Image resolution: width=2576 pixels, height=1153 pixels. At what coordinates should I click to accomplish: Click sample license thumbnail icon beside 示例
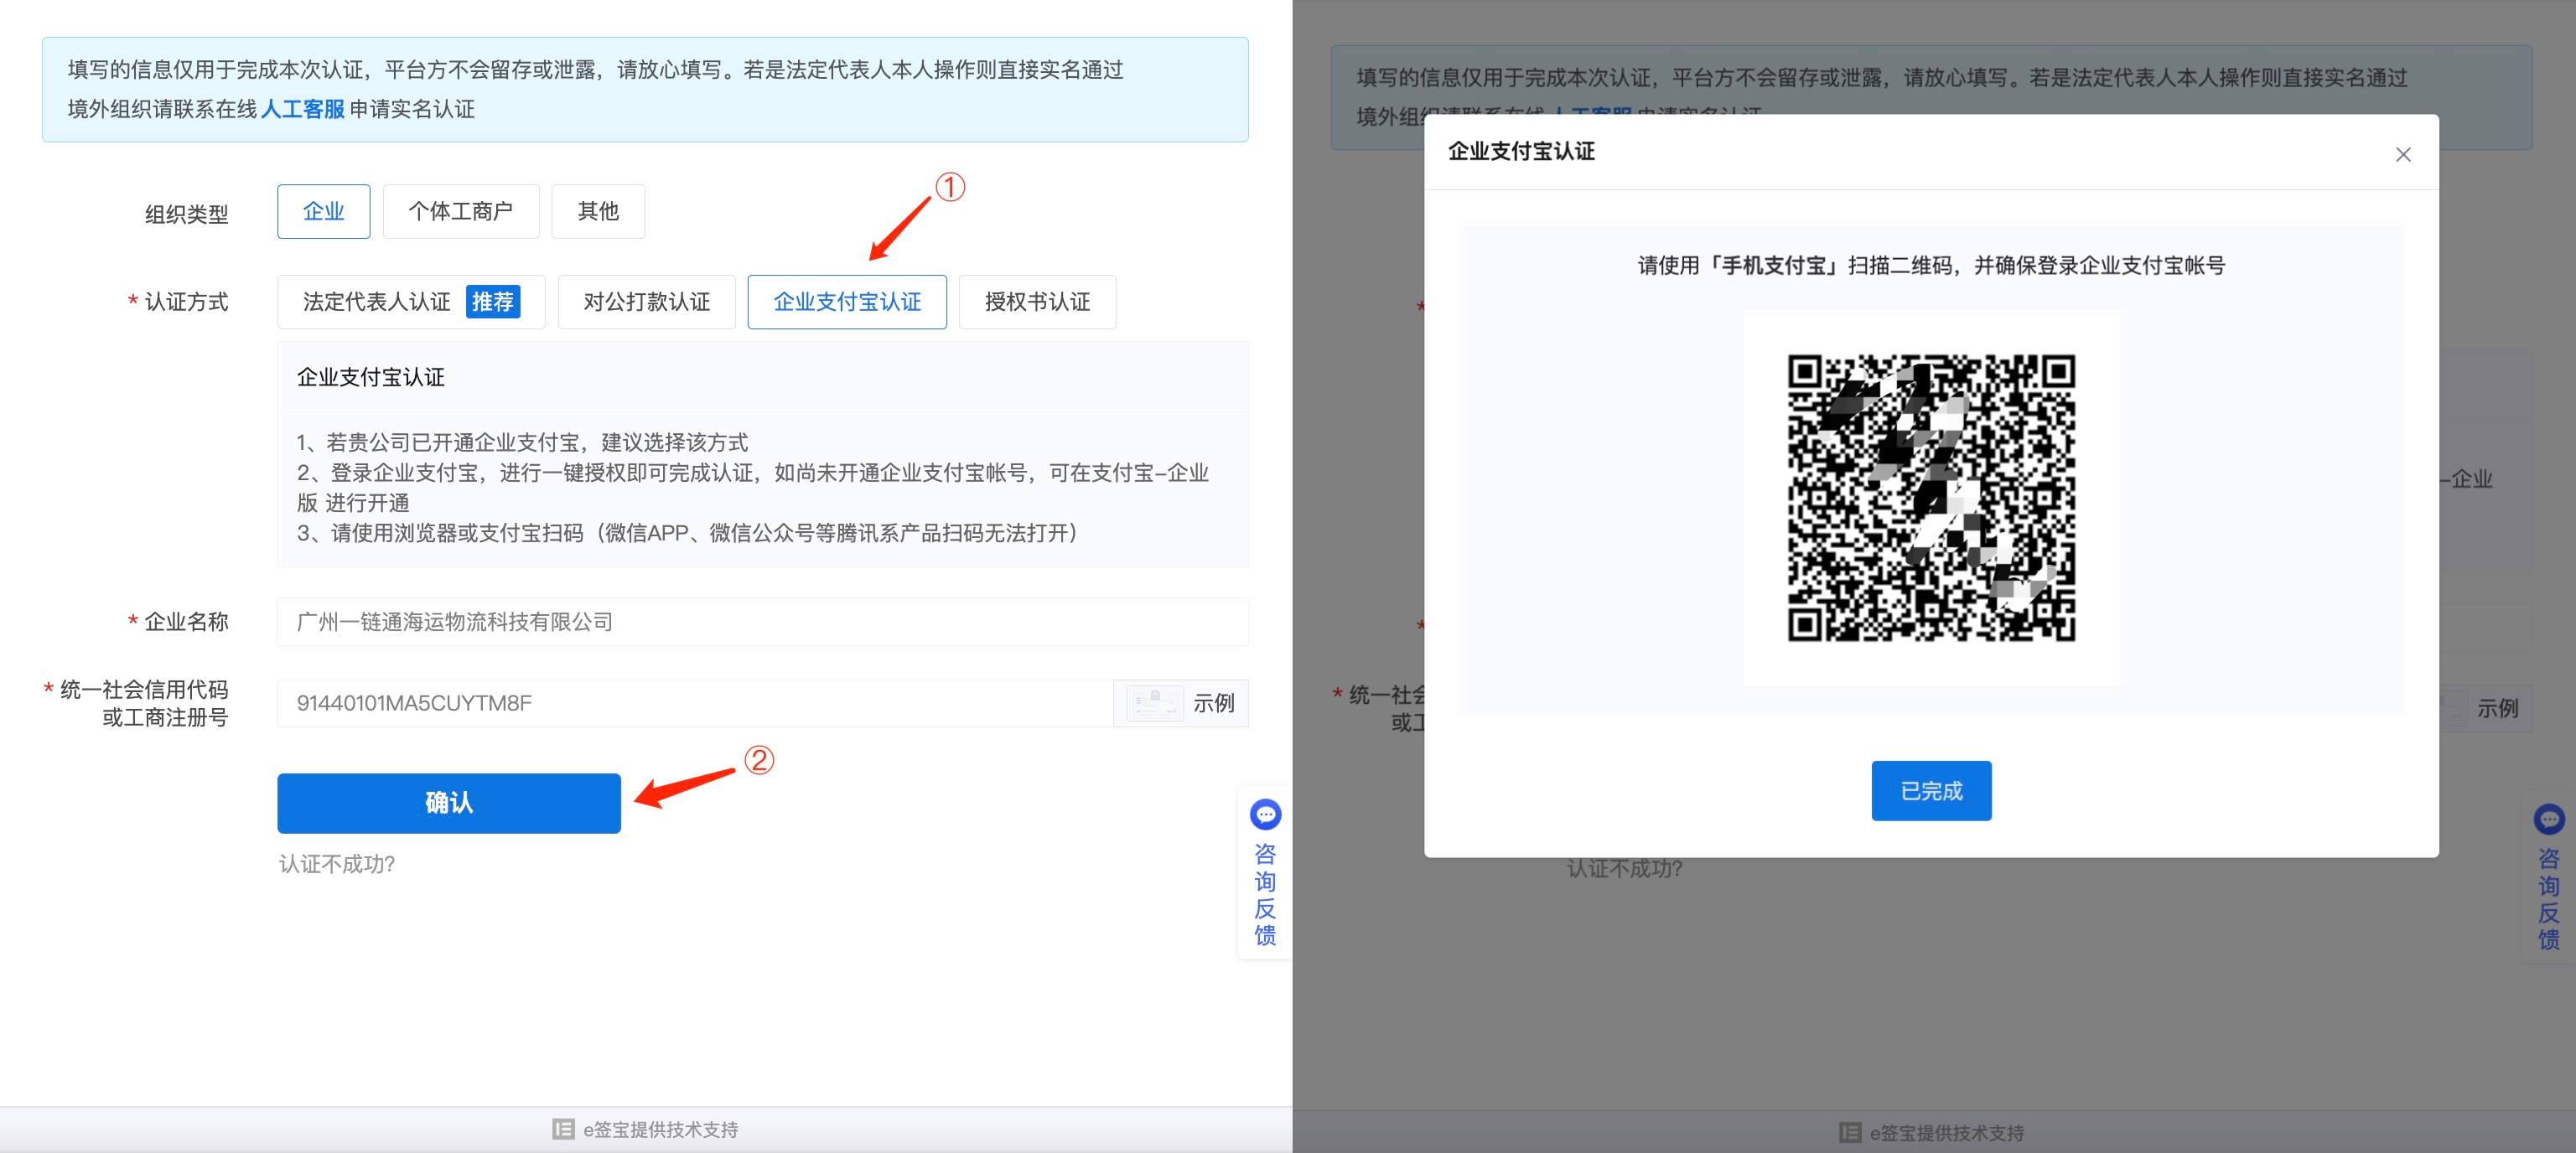pos(1154,703)
